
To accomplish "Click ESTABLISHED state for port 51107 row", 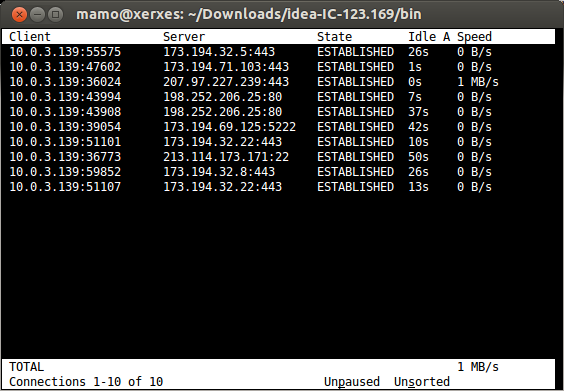I will [x=355, y=187].
